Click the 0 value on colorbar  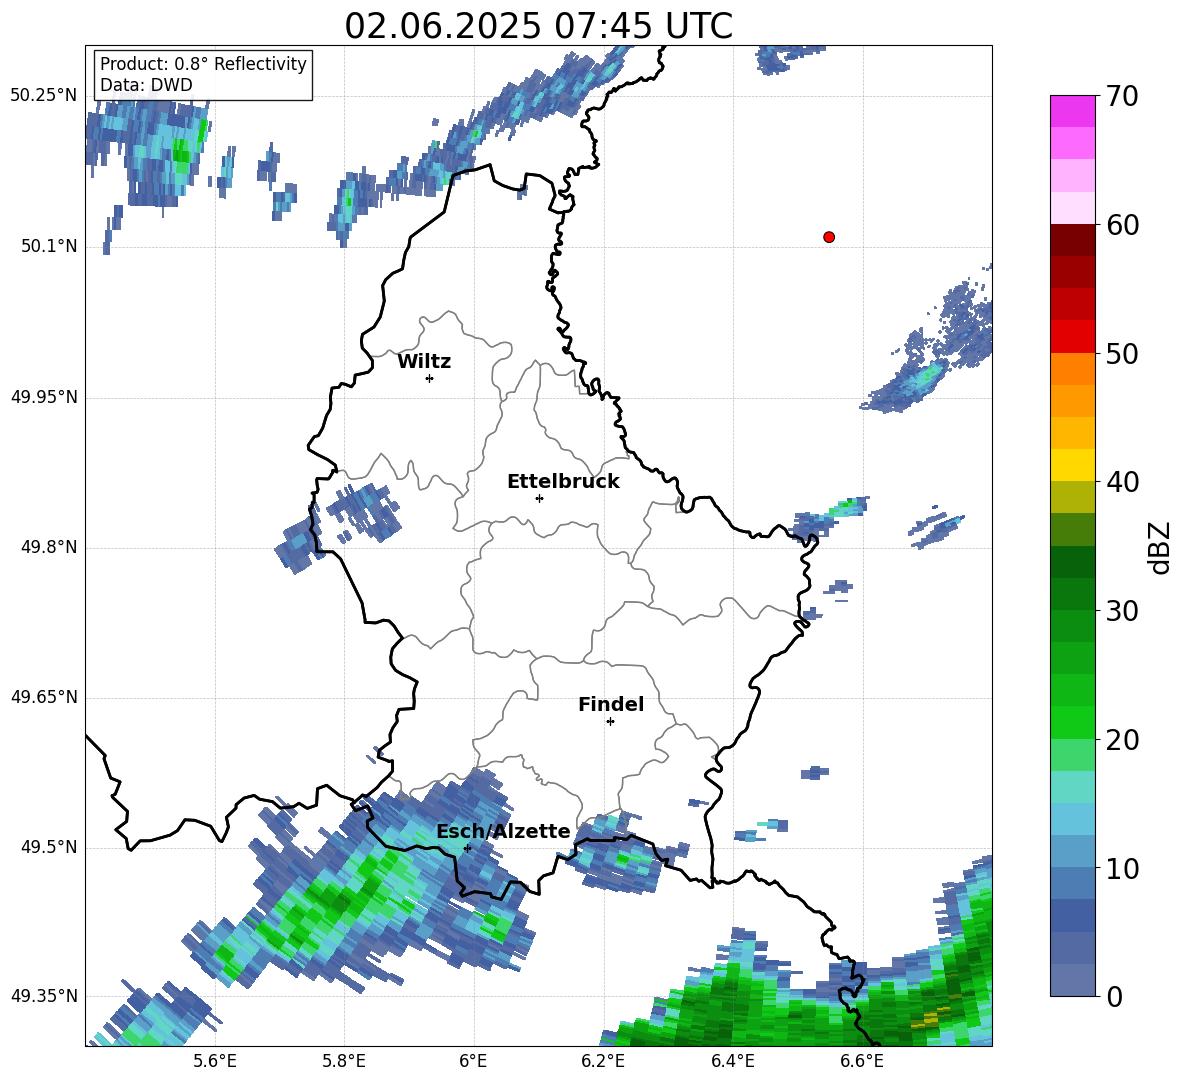coord(1114,996)
